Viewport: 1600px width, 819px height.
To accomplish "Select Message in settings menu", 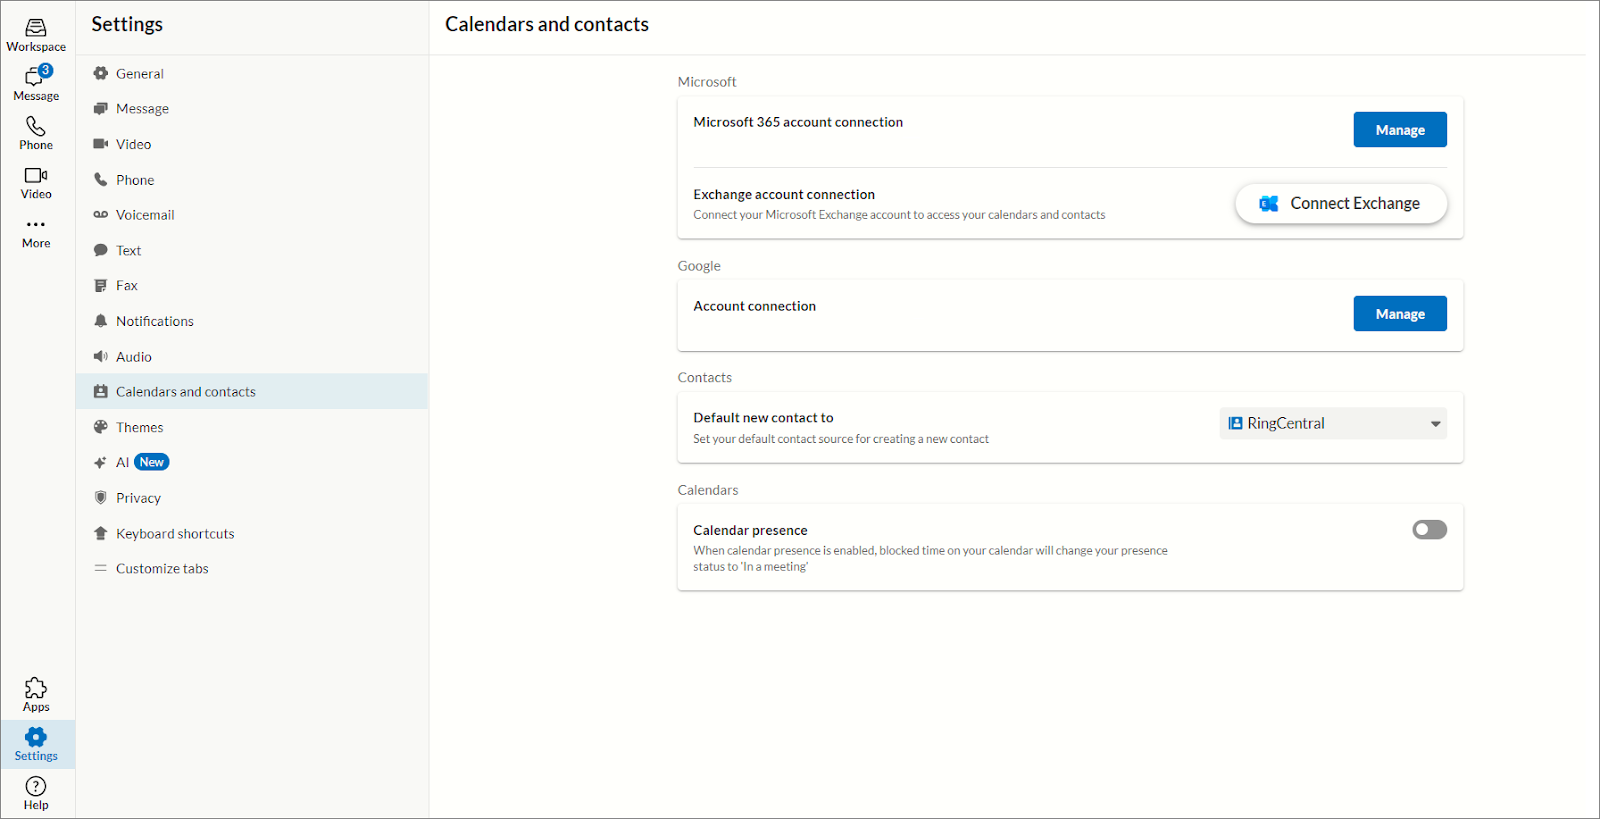I will pos(142,109).
